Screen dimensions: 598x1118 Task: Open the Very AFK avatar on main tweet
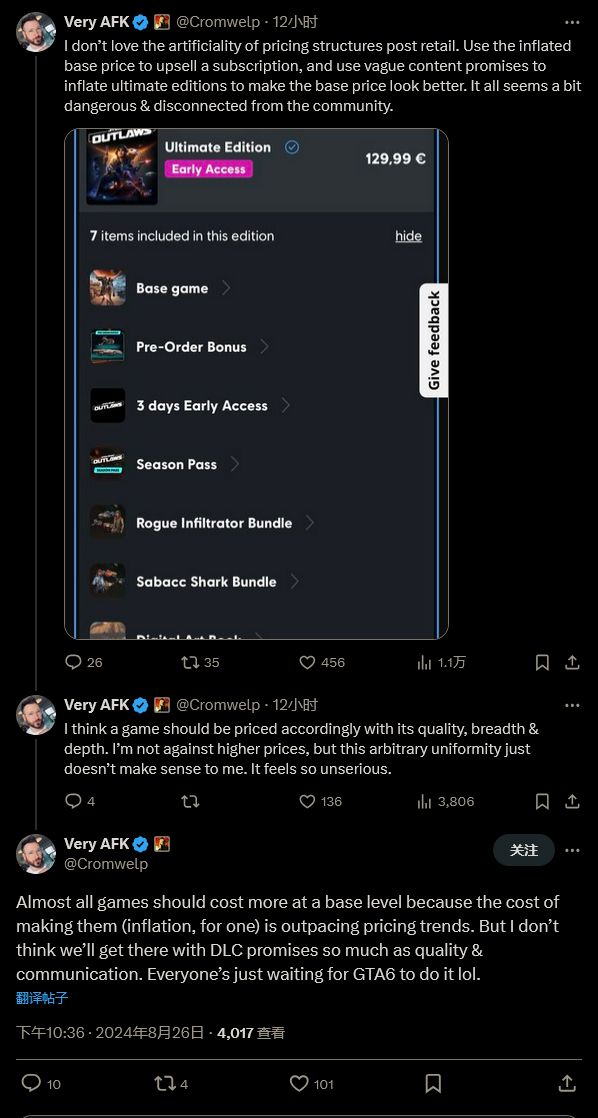(x=36, y=853)
